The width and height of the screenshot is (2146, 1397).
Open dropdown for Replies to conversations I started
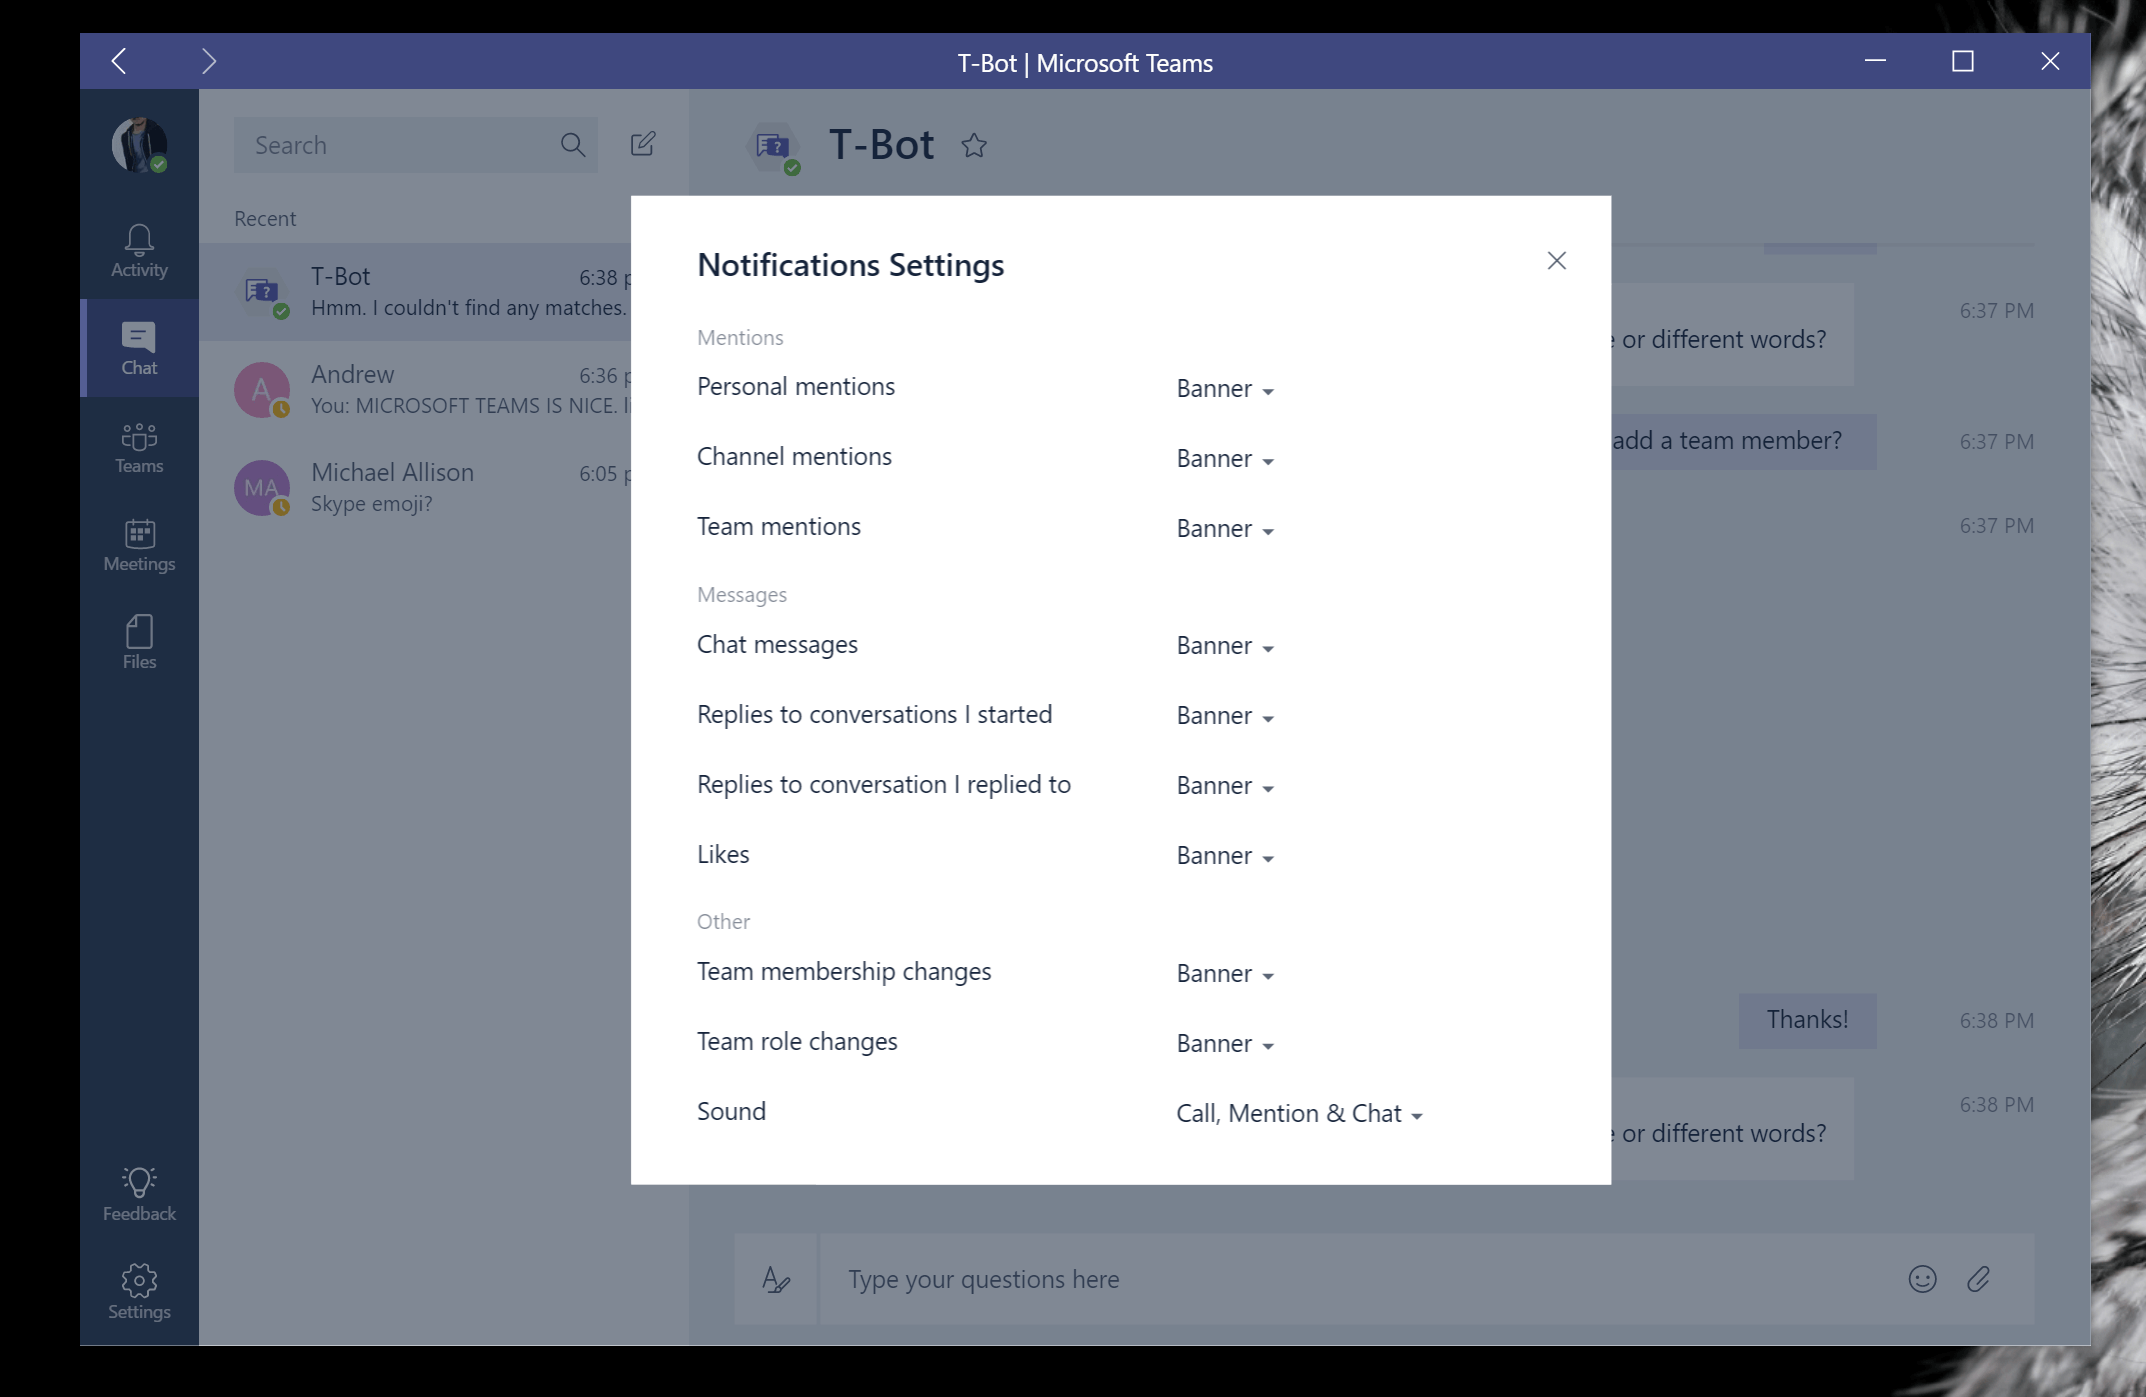1225,716
